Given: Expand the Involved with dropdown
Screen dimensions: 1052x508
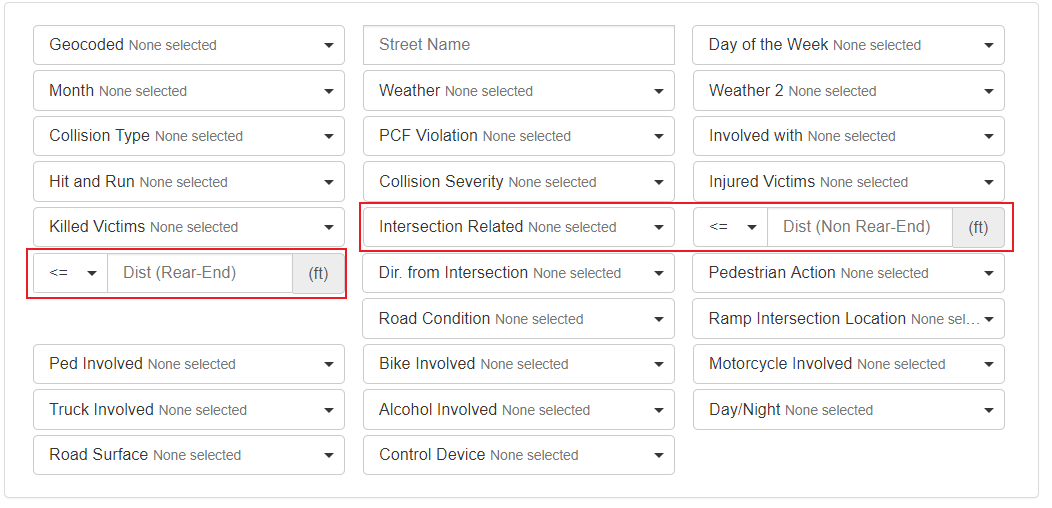Looking at the screenshot, I should pyautogui.click(x=848, y=136).
